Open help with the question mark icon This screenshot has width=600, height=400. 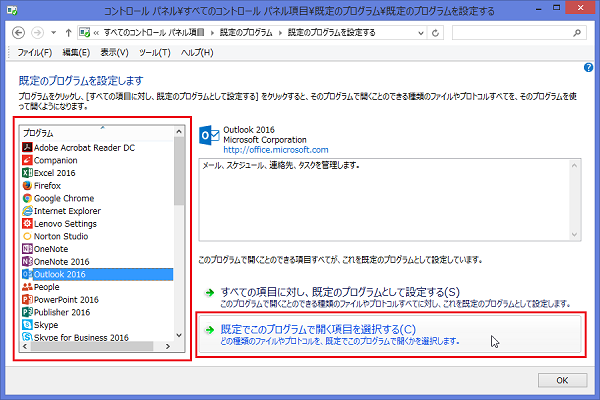click(x=588, y=68)
